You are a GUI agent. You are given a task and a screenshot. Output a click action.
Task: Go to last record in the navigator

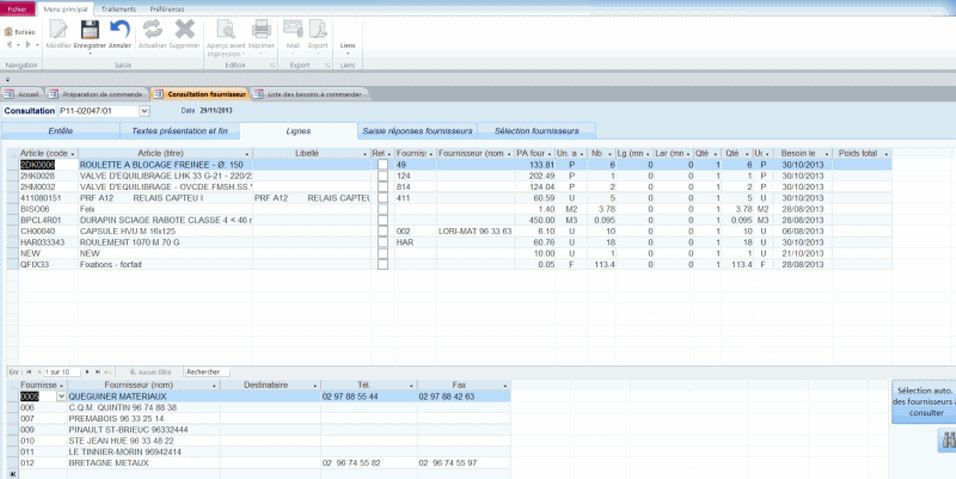tap(98, 372)
